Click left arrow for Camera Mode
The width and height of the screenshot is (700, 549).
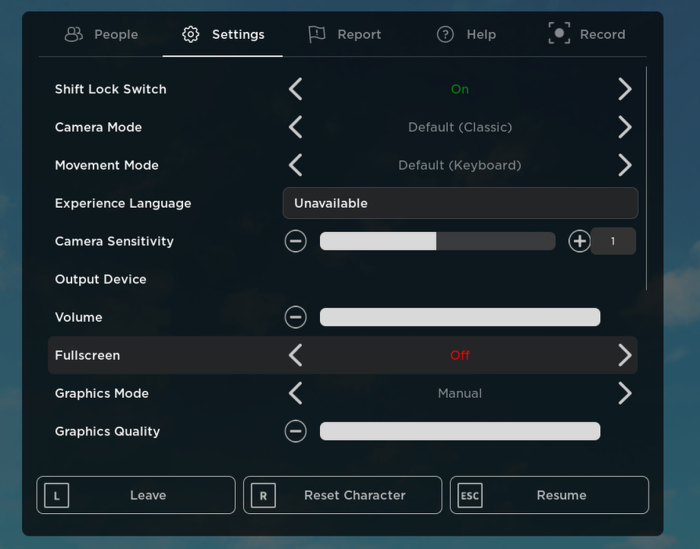tap(296, 127)
